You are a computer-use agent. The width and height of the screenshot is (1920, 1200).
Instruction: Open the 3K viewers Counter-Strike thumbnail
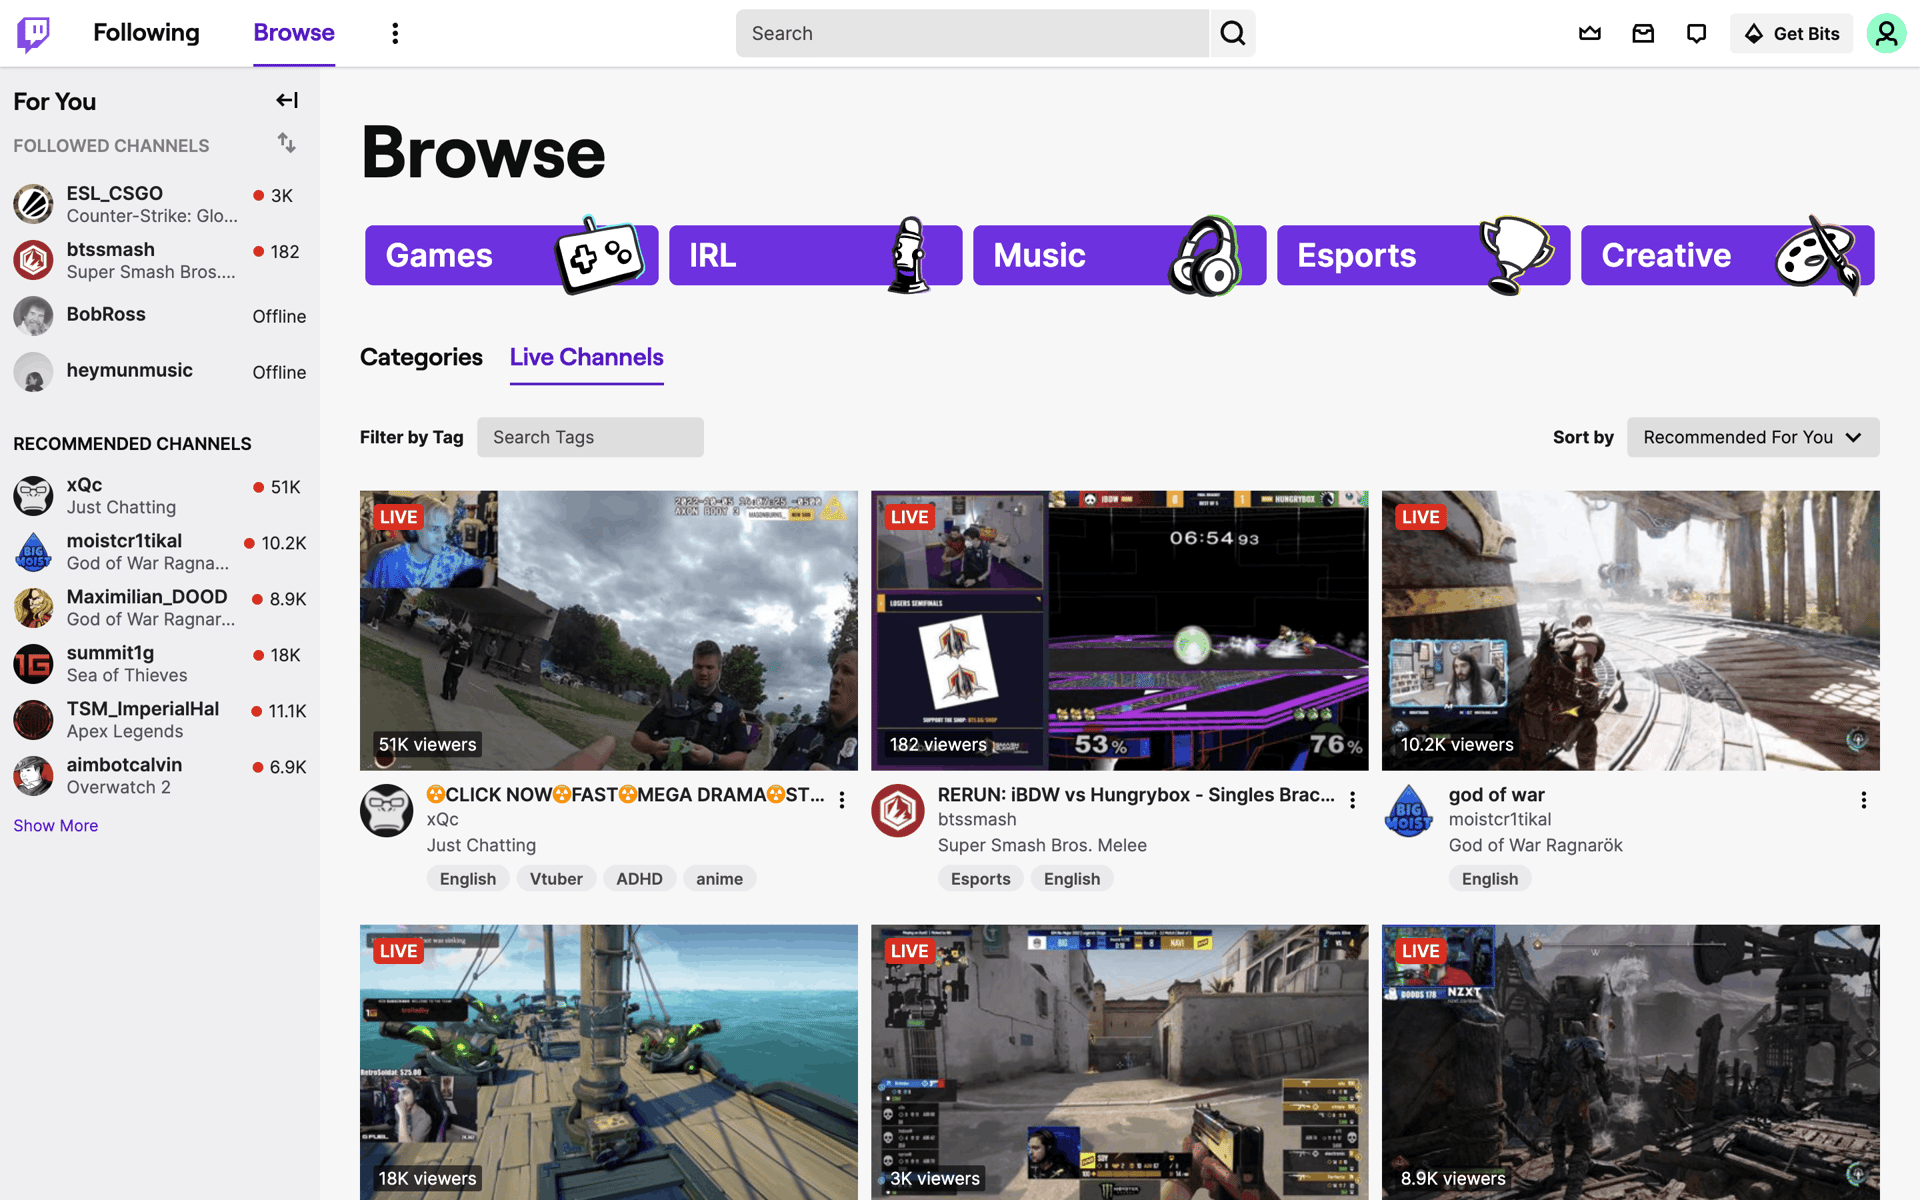pos(1120,1062)
